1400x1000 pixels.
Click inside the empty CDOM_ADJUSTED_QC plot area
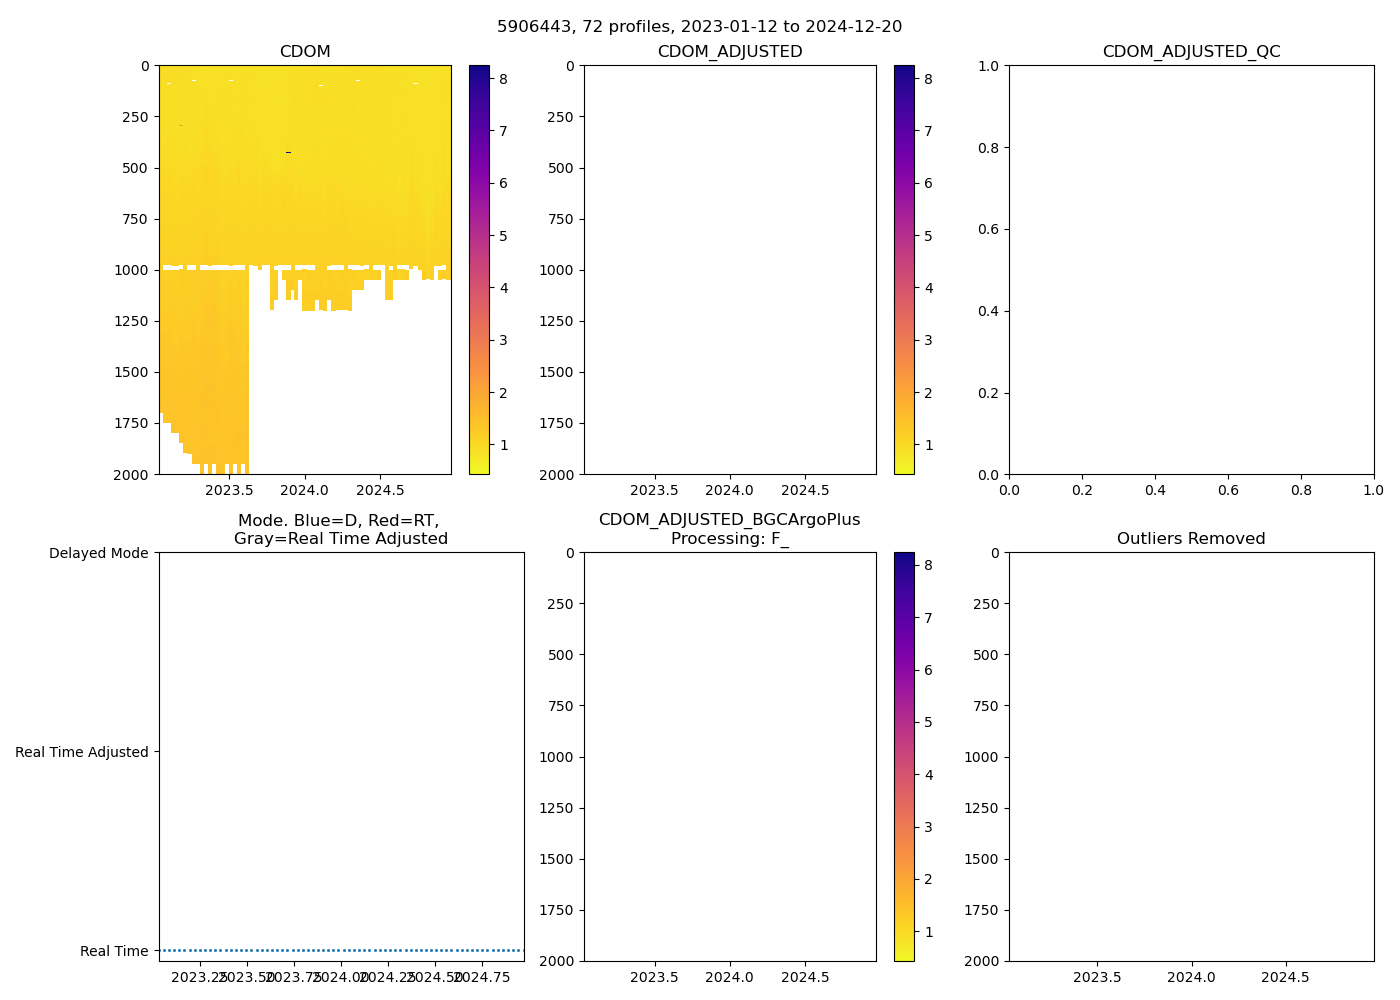point(1191,270)
